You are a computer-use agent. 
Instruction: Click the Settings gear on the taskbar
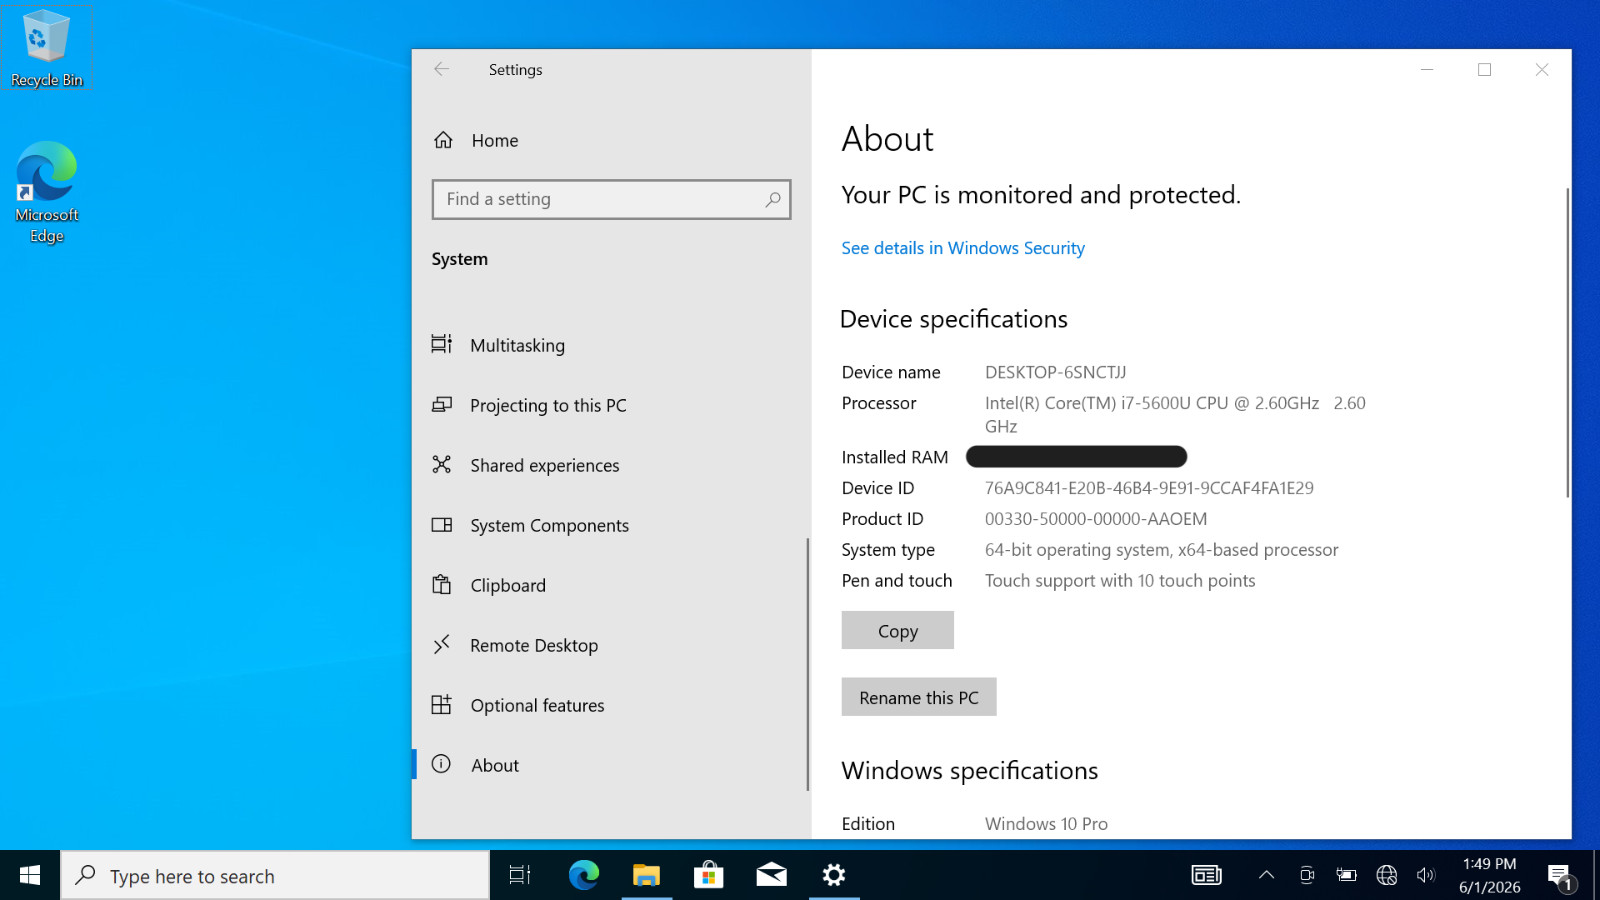(x=834, y=875)
